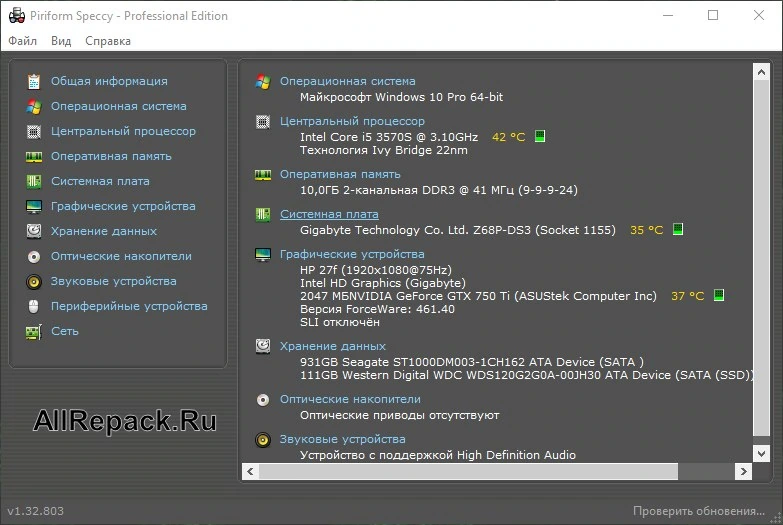The image size is (783, 525).
Task: Click the hard drive icon in the summary panel
Action: pyautogui.click(x=263, y=346)
